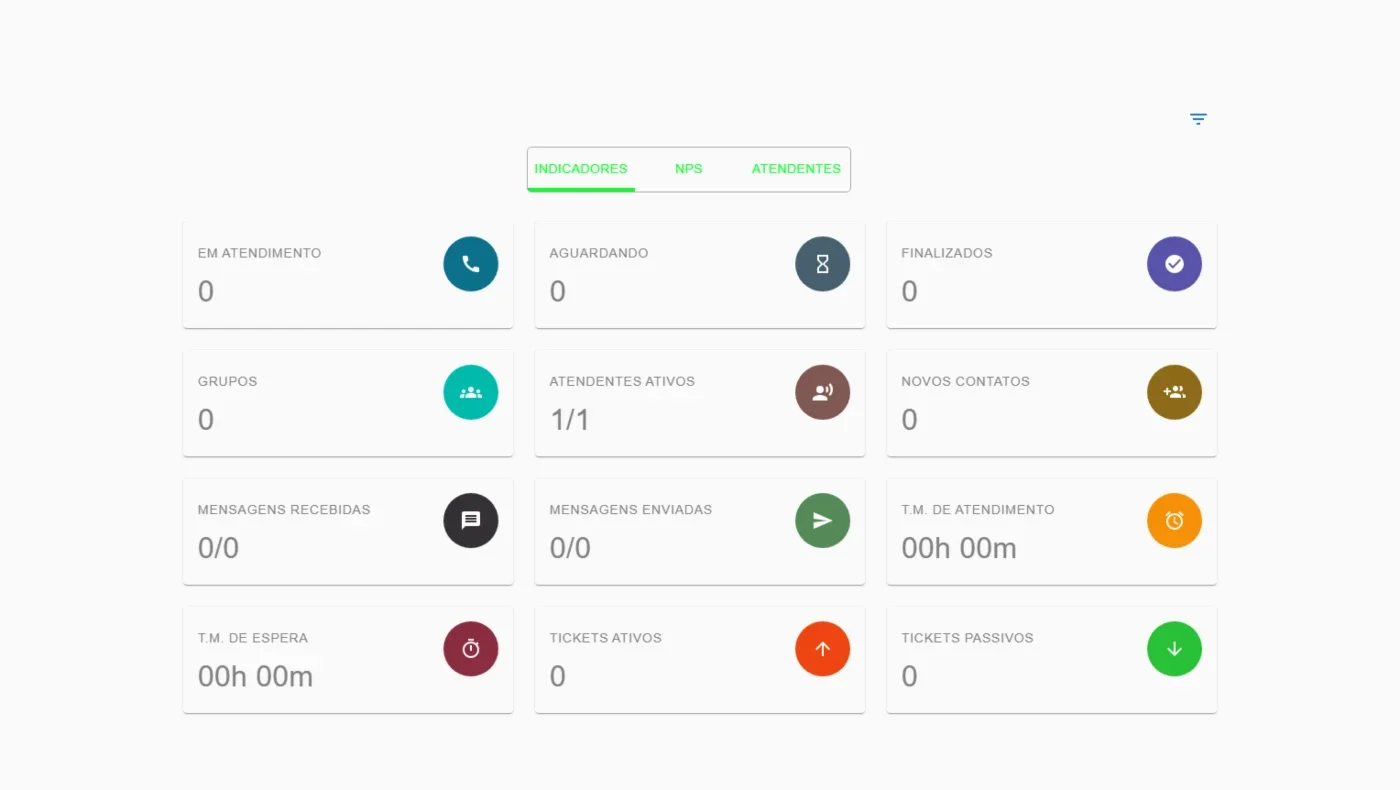Screen dimensions: 1400x790
Task: Click the 'TICKETS PASSIVOS' label
Action: [968, 638]
